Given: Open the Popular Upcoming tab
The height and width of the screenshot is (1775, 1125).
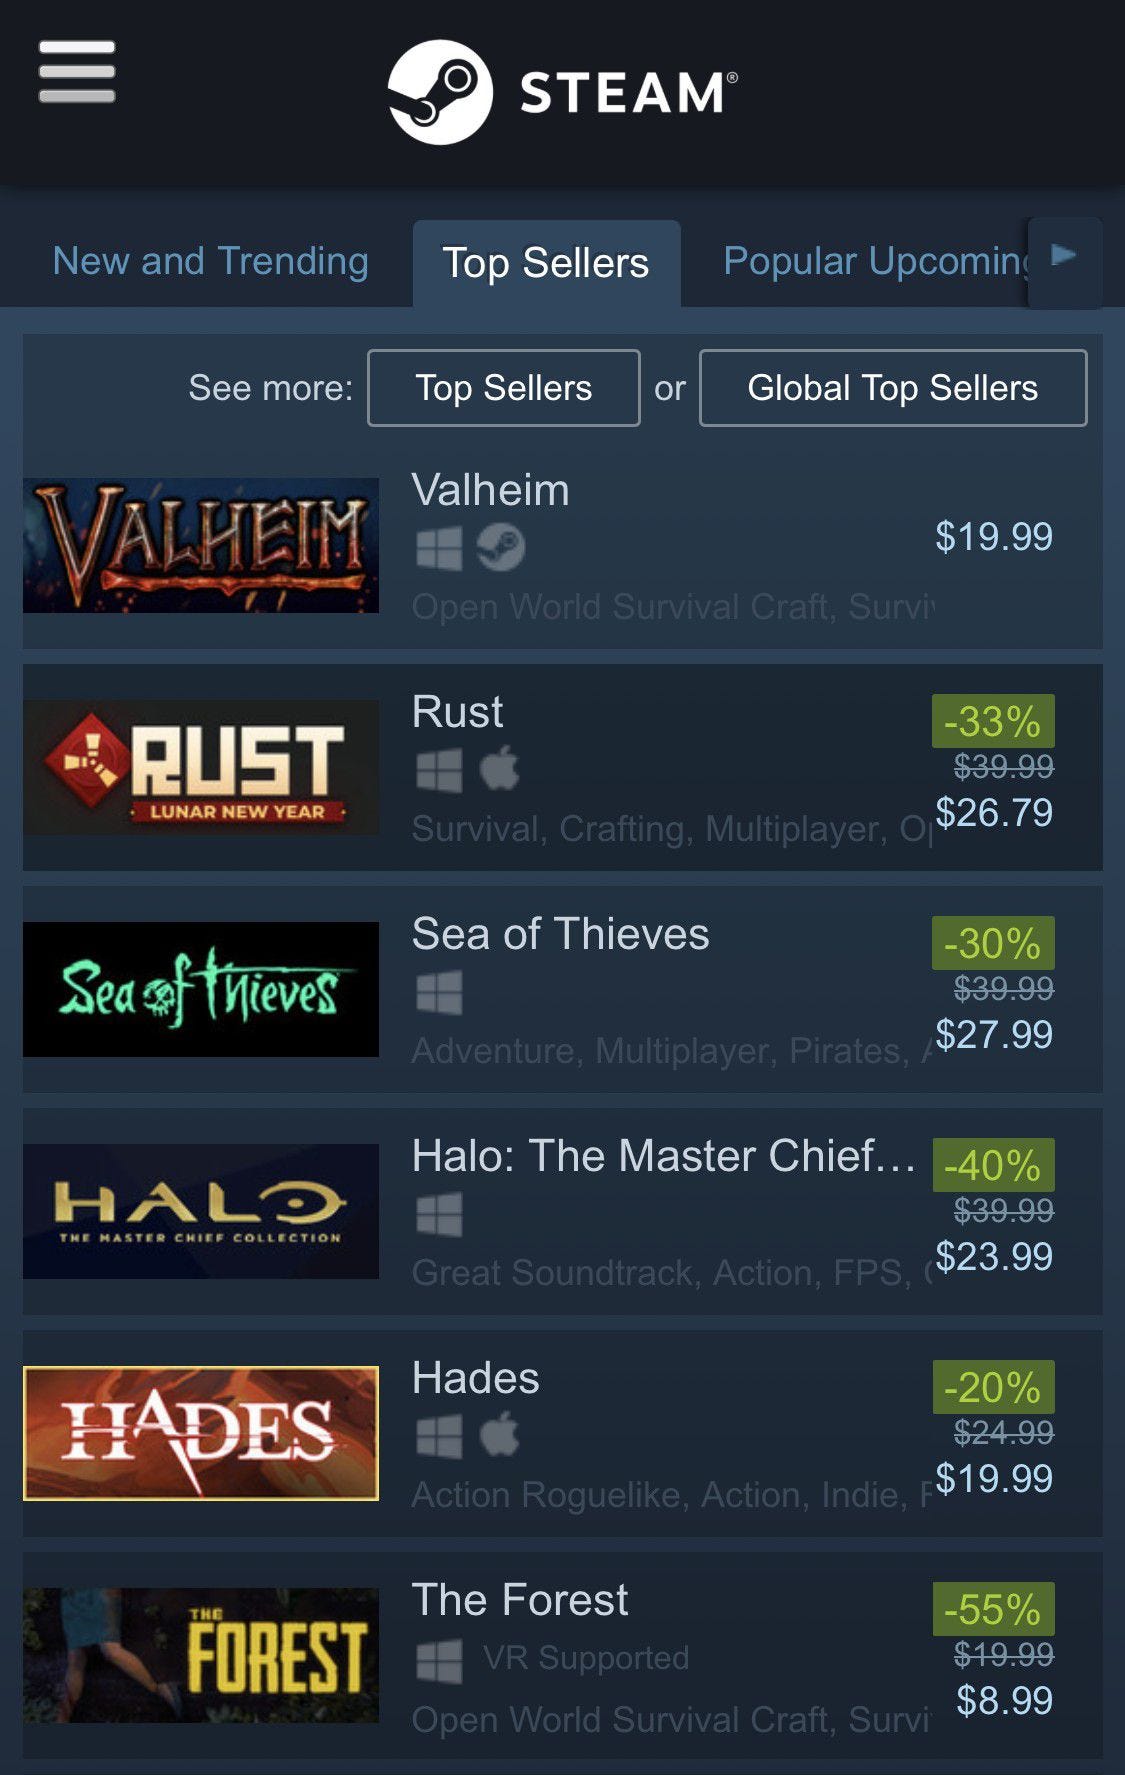Looking at the screenshot, I should point(877,261).
